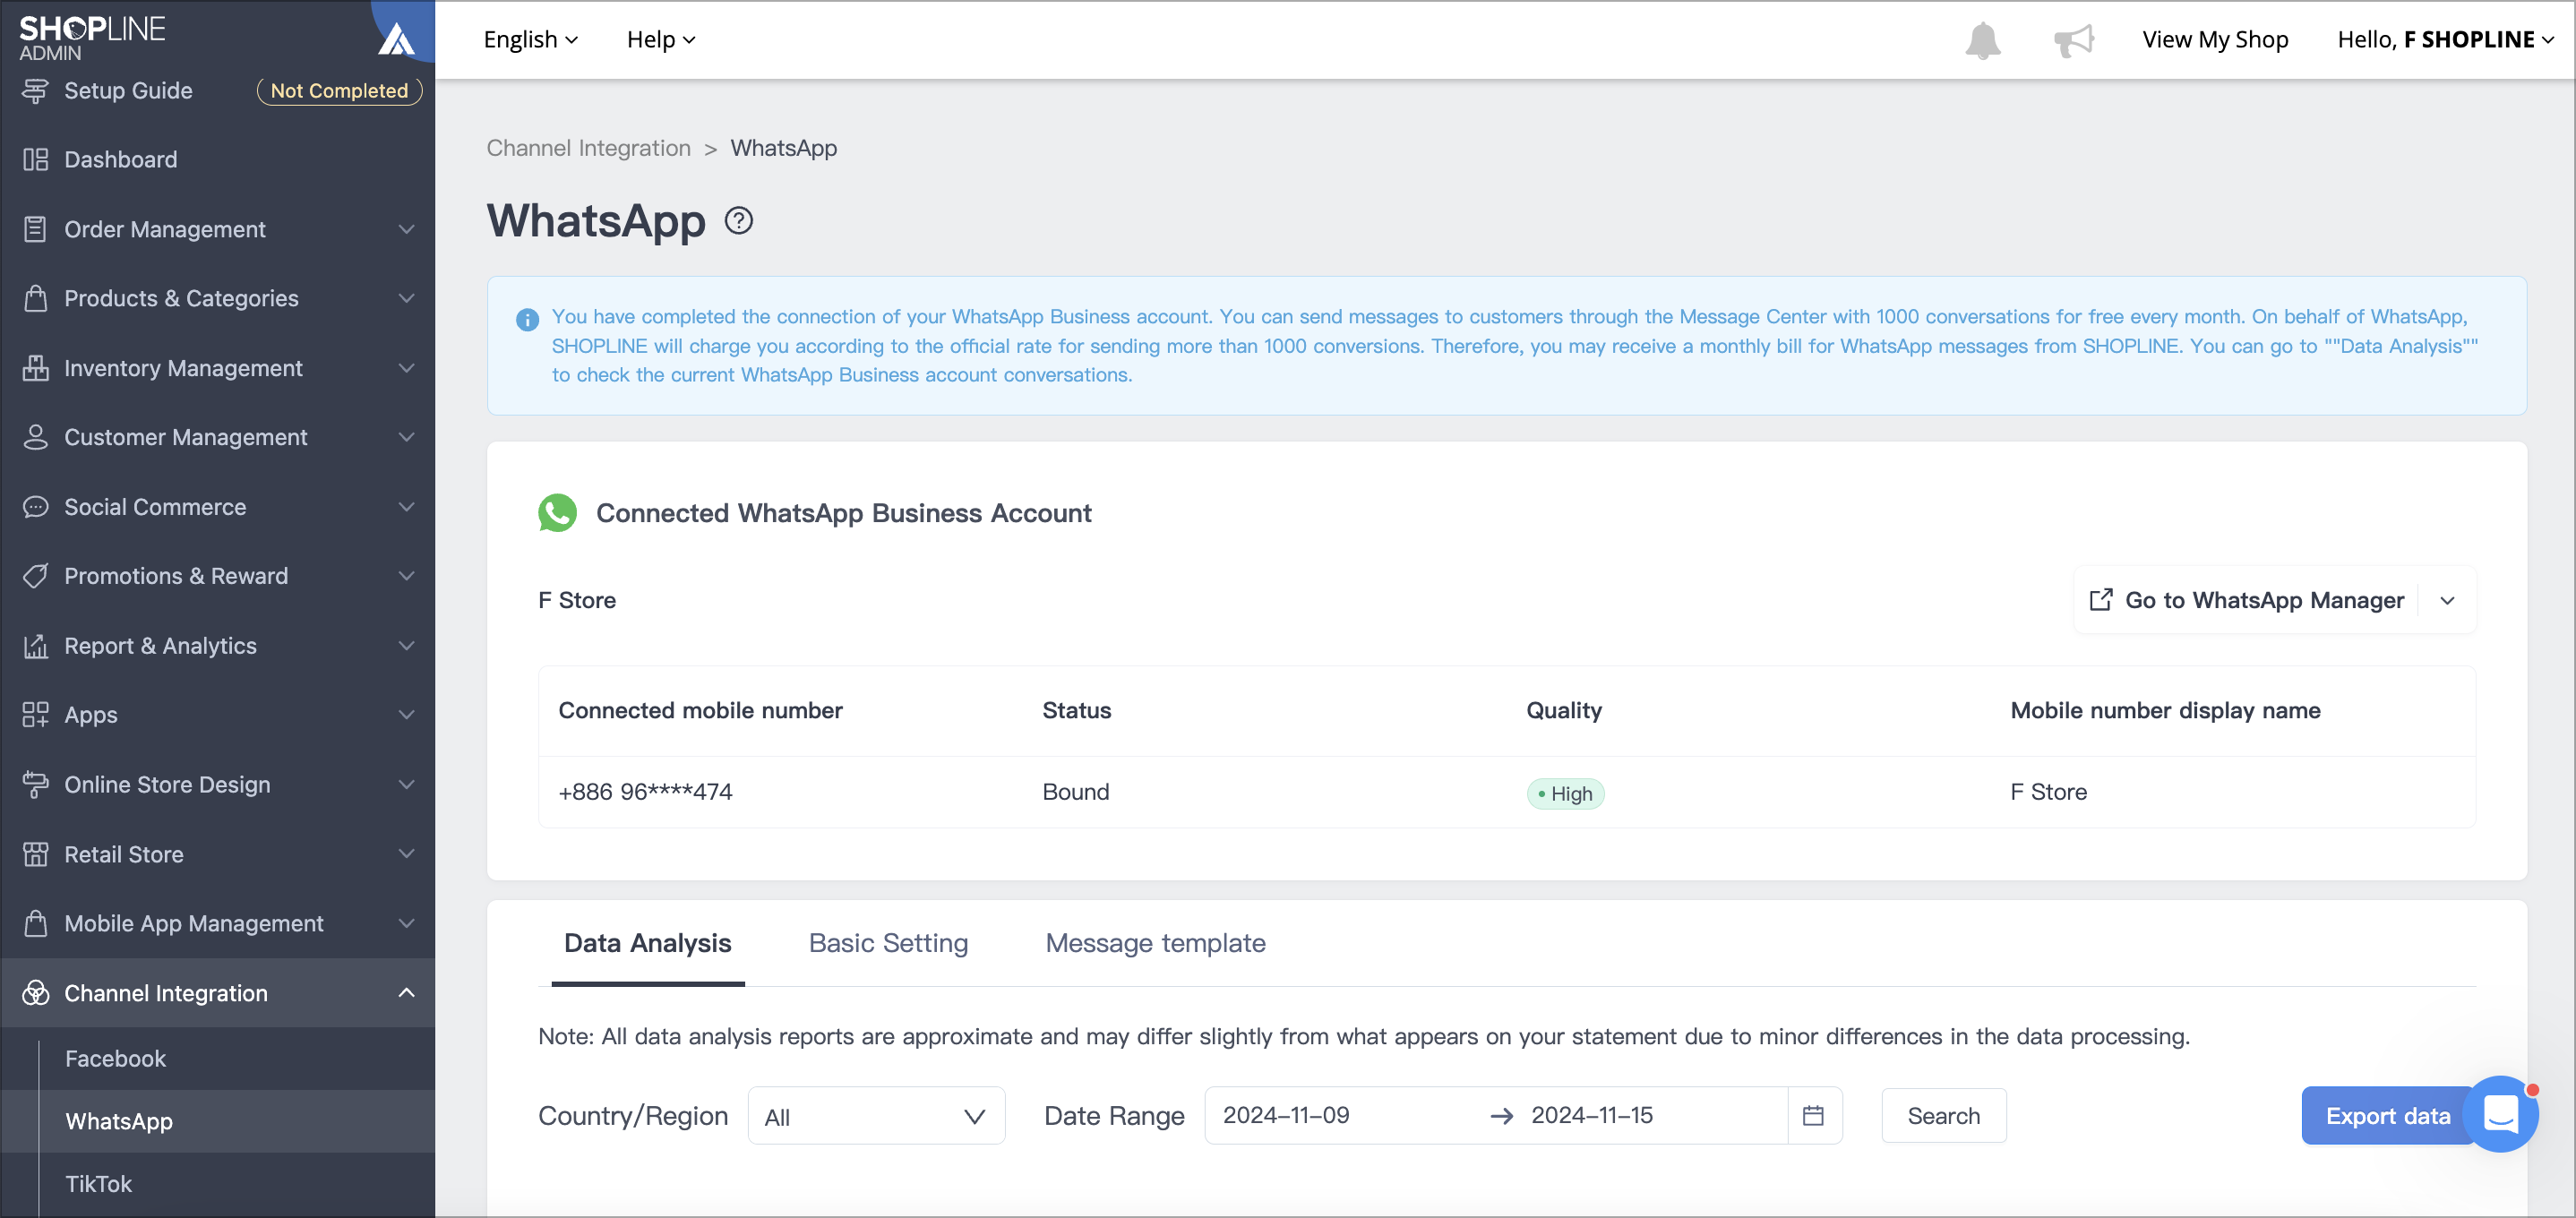
Task: Expand the Promotions & Reward chevron
Action: point(406,576)
